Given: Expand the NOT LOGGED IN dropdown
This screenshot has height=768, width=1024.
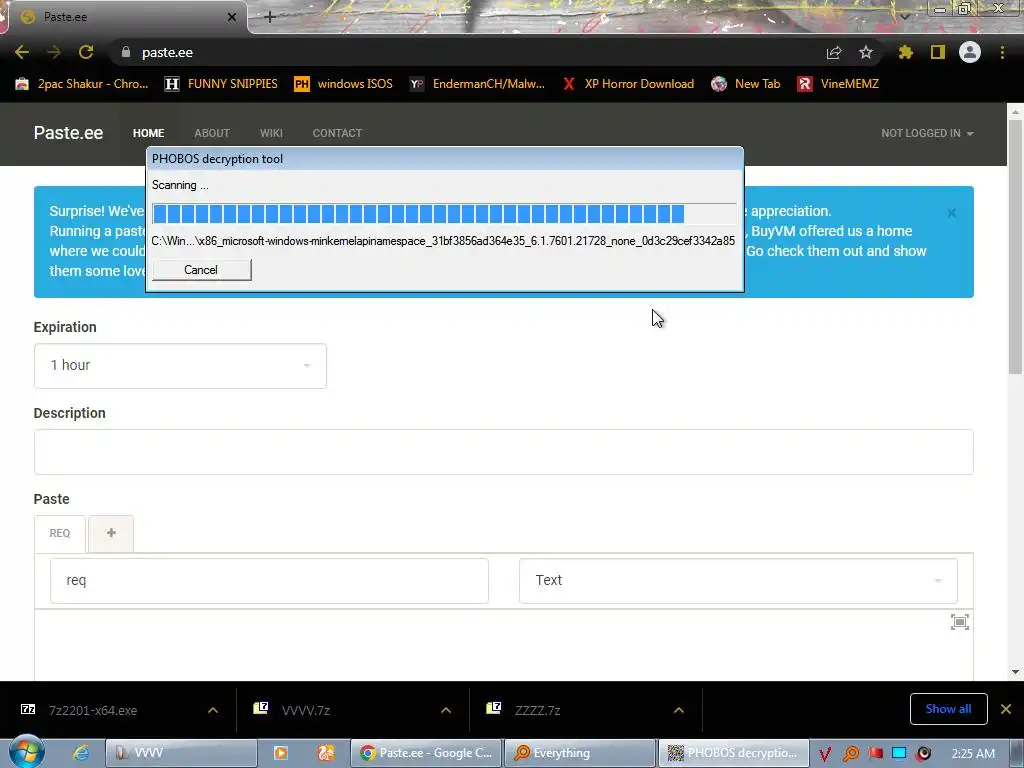Looking at the screenshot, I should (x=927, y=133).
